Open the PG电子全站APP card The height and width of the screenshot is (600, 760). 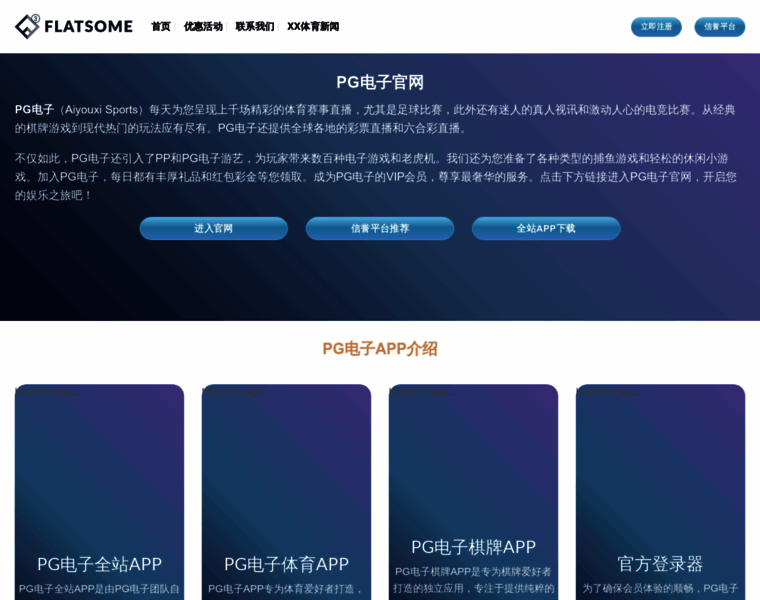pyautogui.click(x=99, y=492)
